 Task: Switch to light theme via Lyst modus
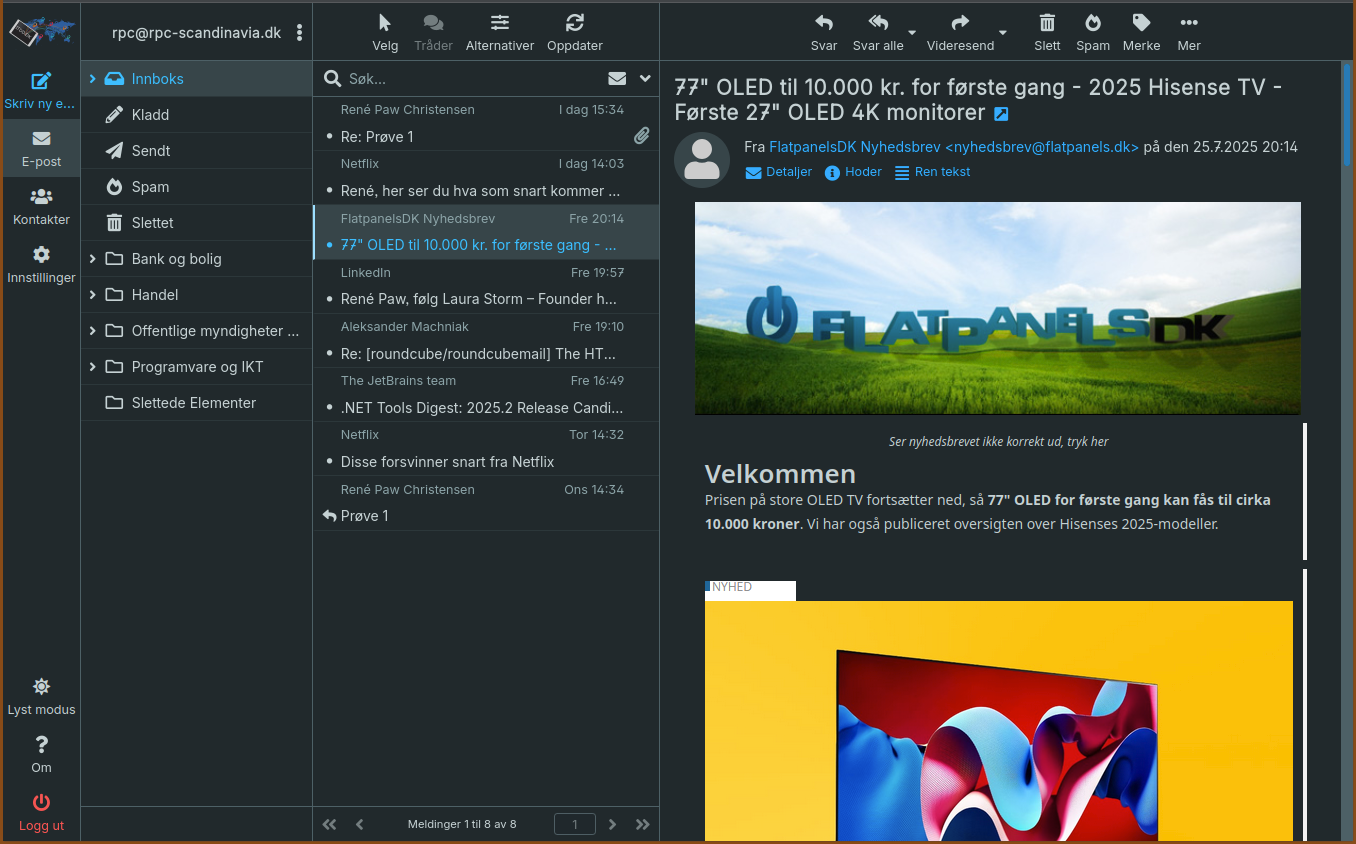pos(41,695)
